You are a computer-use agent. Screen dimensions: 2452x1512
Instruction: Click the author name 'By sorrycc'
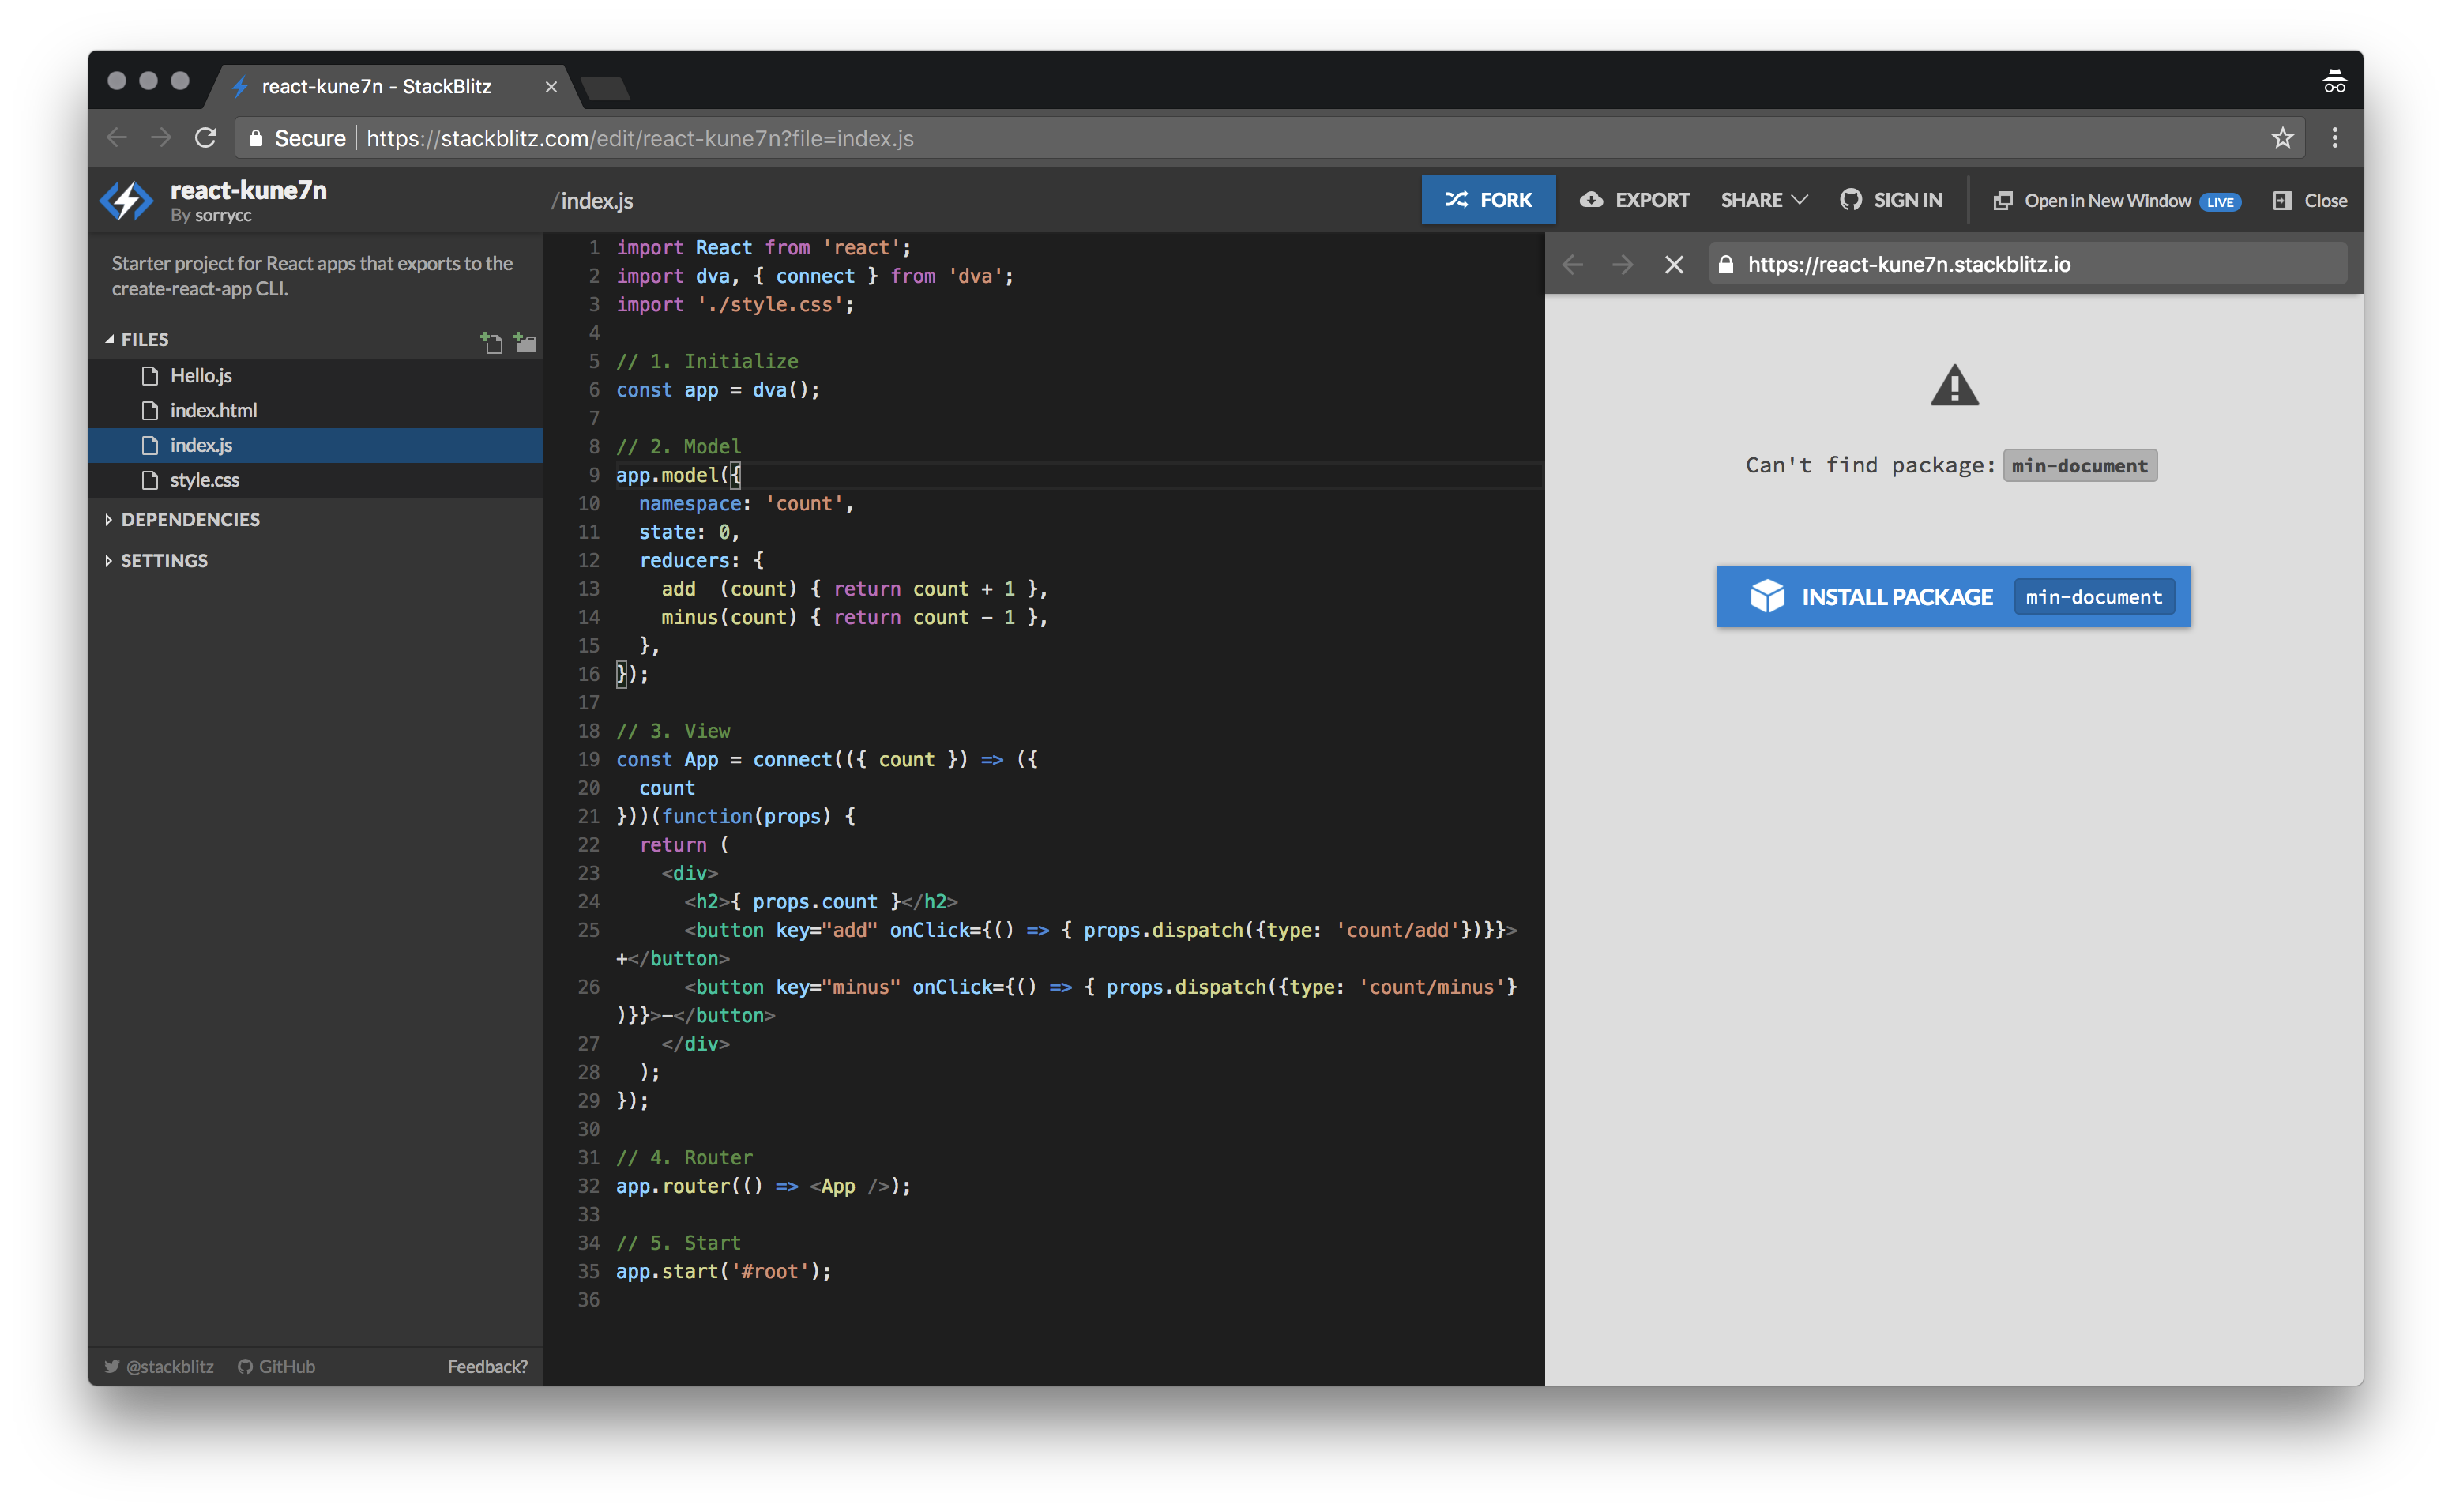click(x=211, y=216)
